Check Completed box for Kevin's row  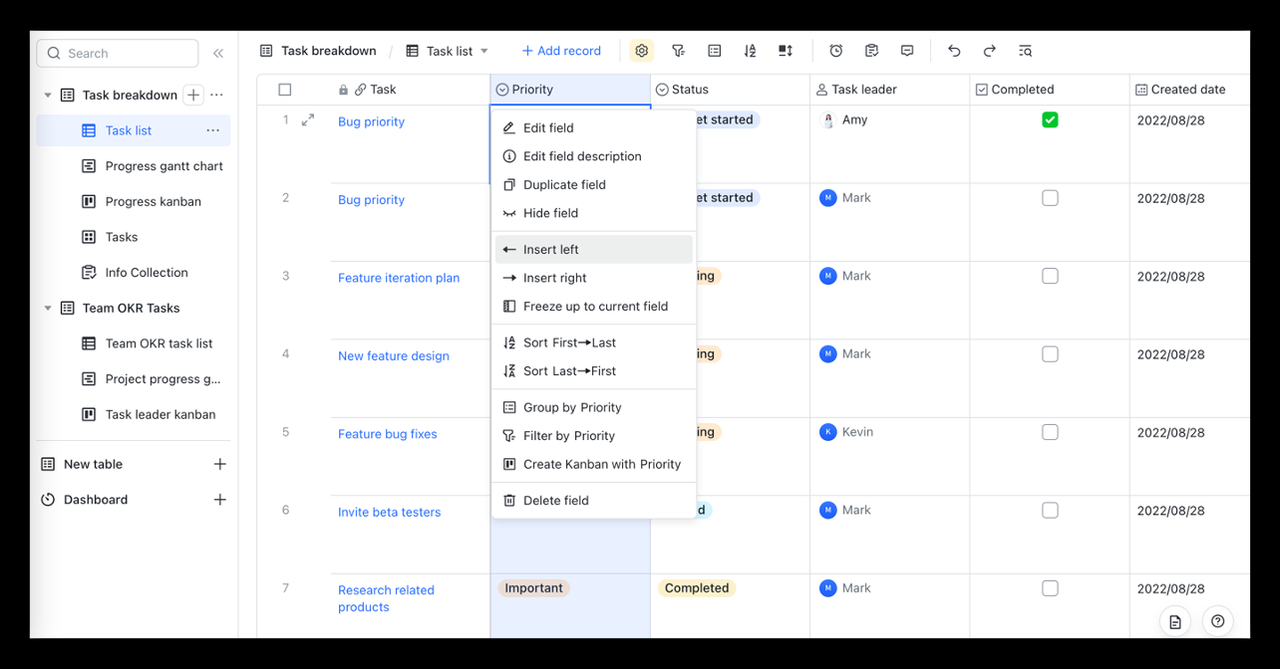click(1049, 432)
